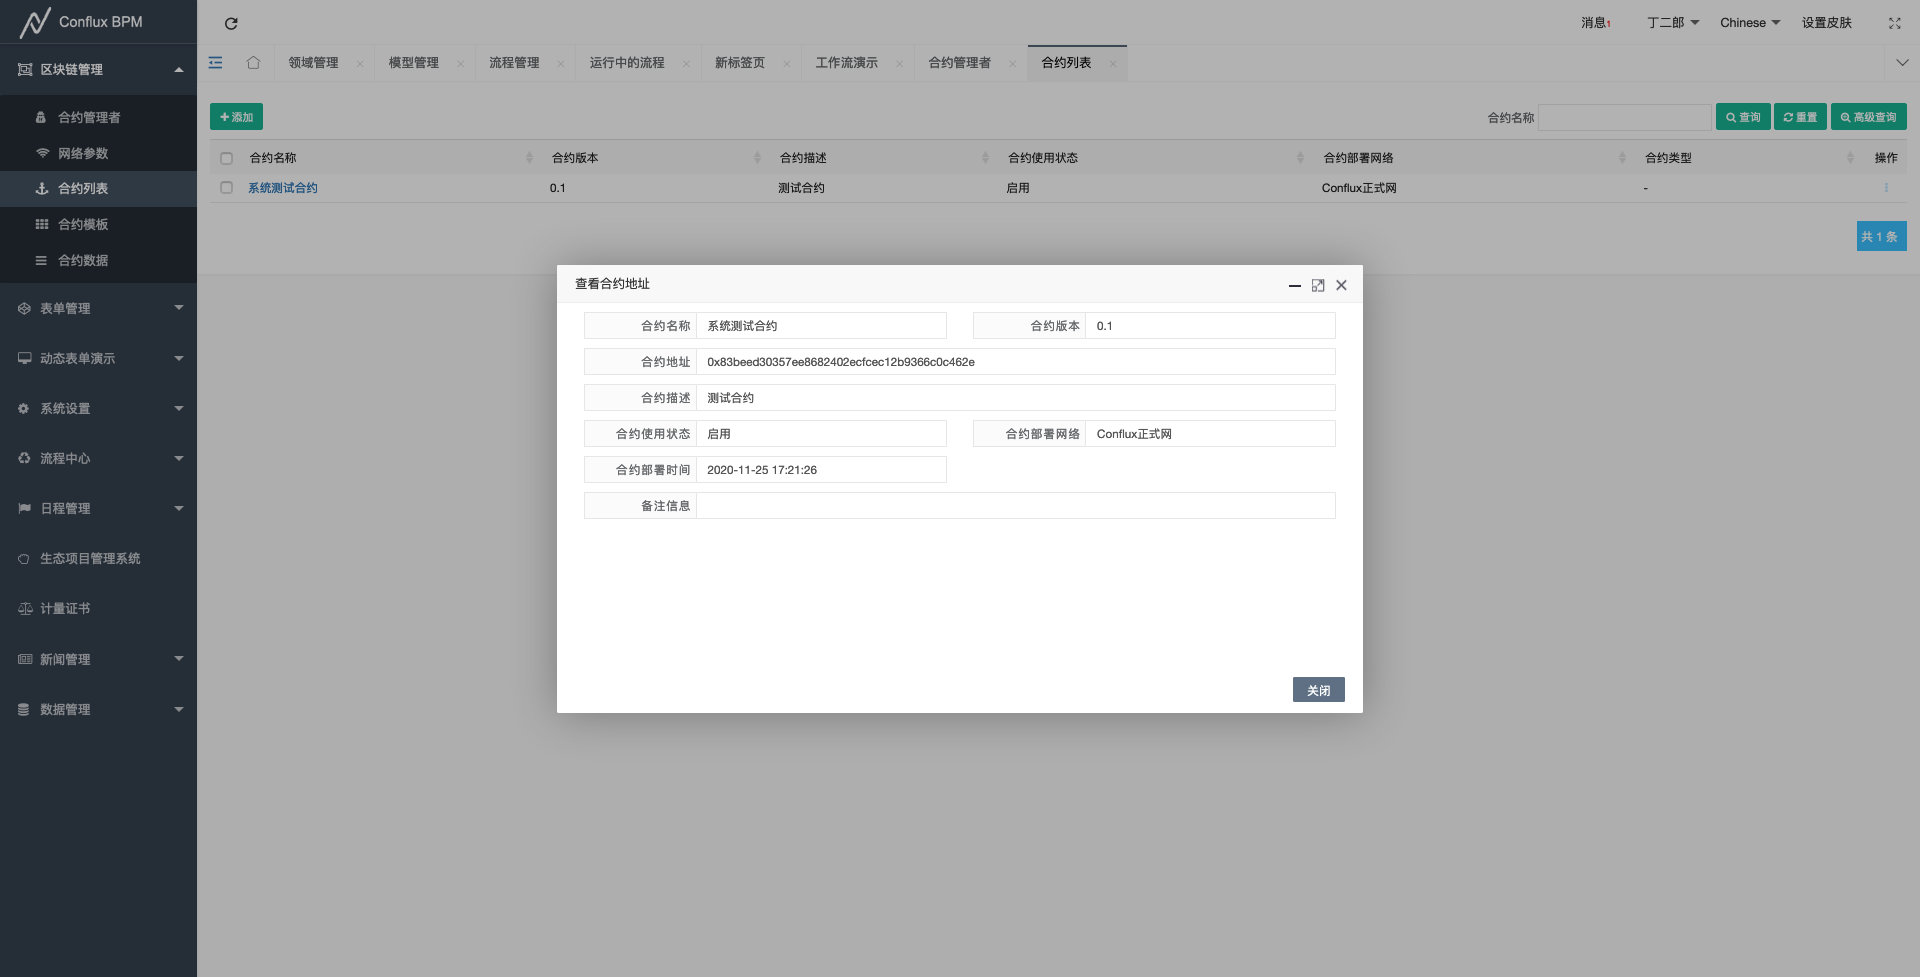This screenshot has height=977, width=1920.
Task: Open the tab list chevron at far right
Action: pyautogui.click(x=1902, y=63)
